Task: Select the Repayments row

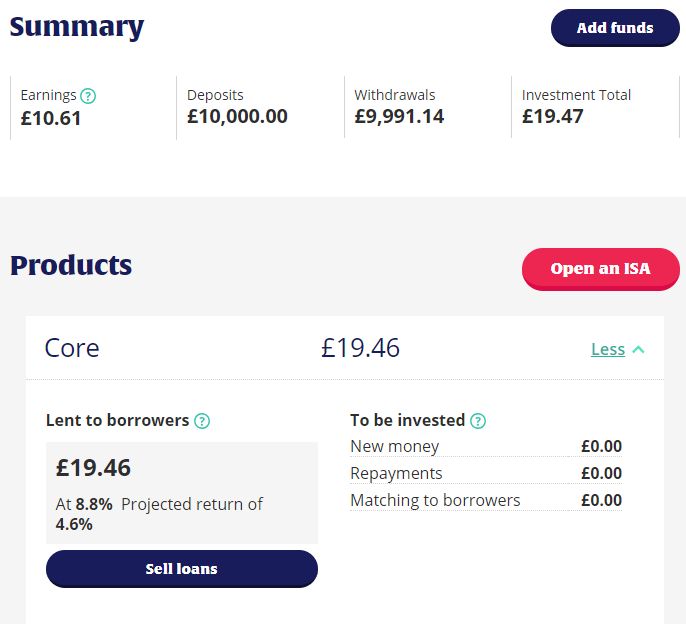Action: (486, 473)
